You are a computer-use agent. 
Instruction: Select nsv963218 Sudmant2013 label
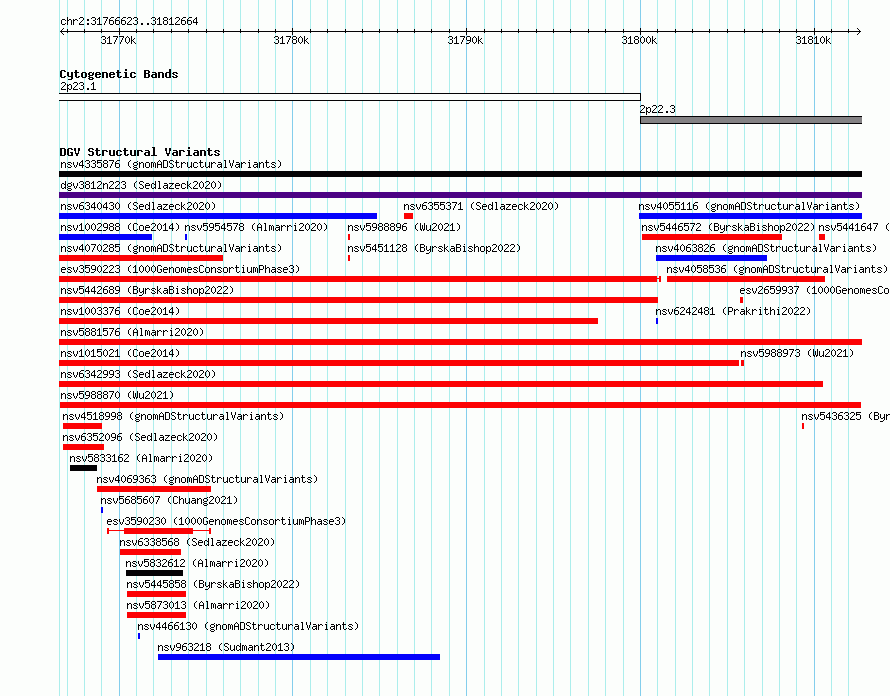226,647
